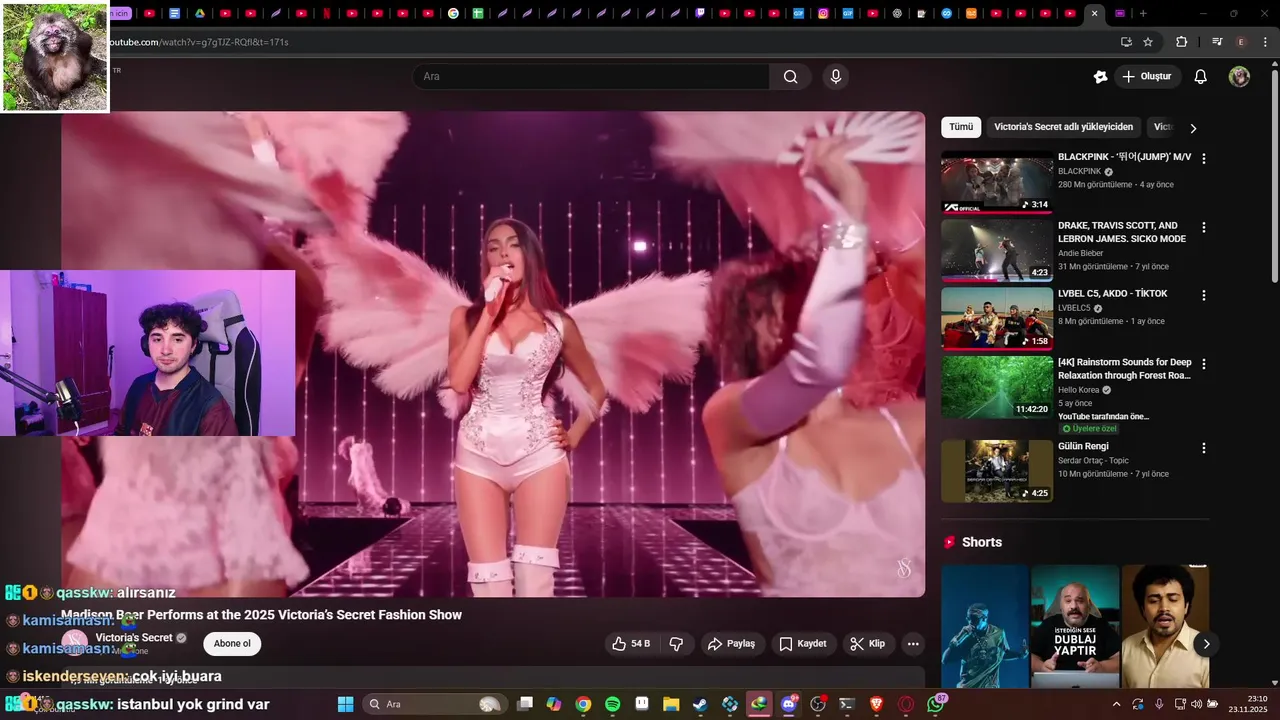Click the page vertical scrollbar

1274,175
